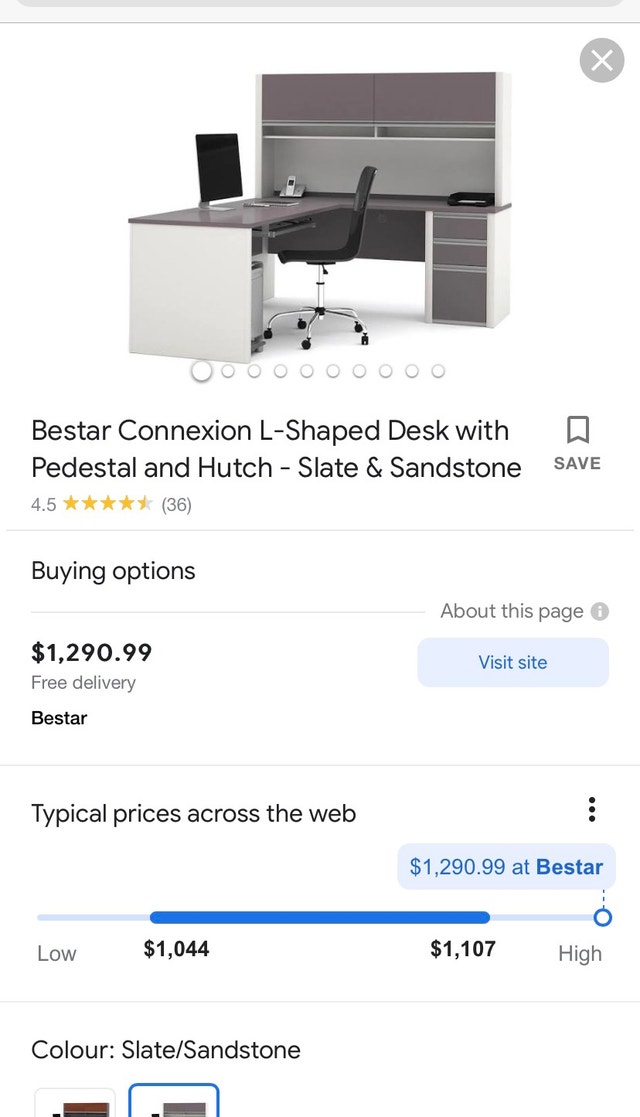Image resolution: width=640 pixels, height=1117 pixels.
Task: Dismiss the product overlay with the X icon
Action: (x=601, y=60)
